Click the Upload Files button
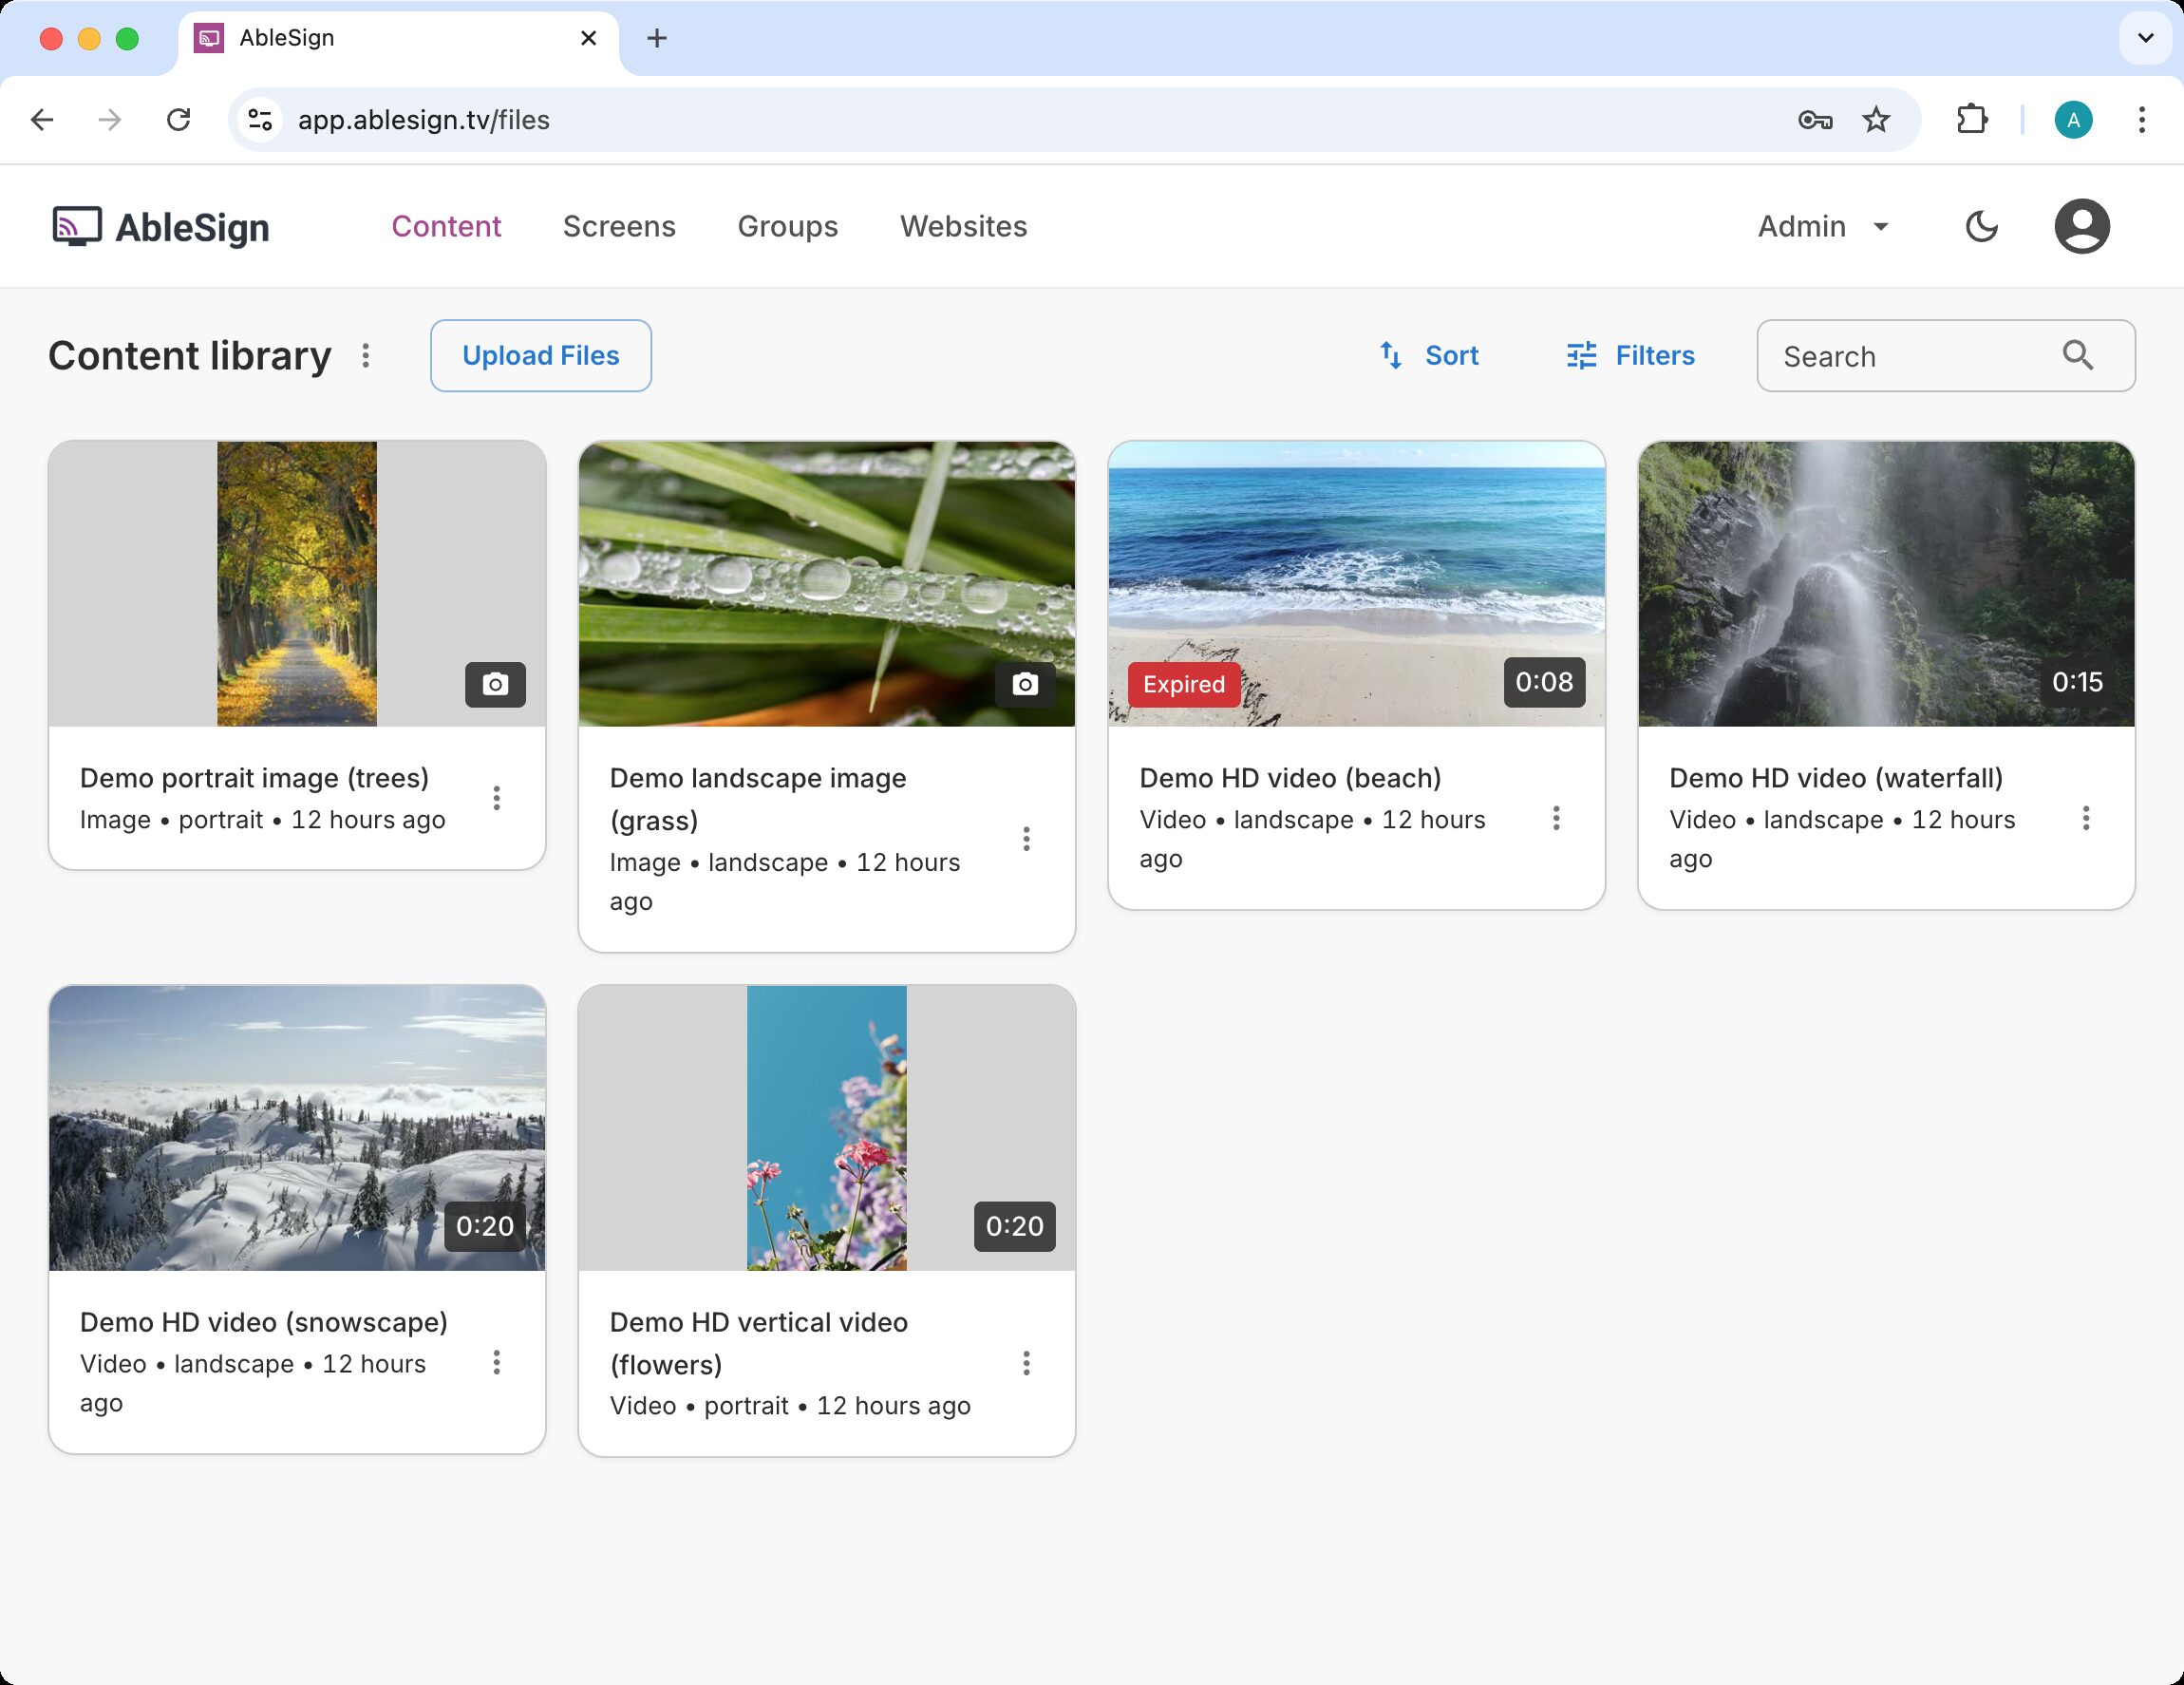2184x1685 pixels. click(541, 356)
